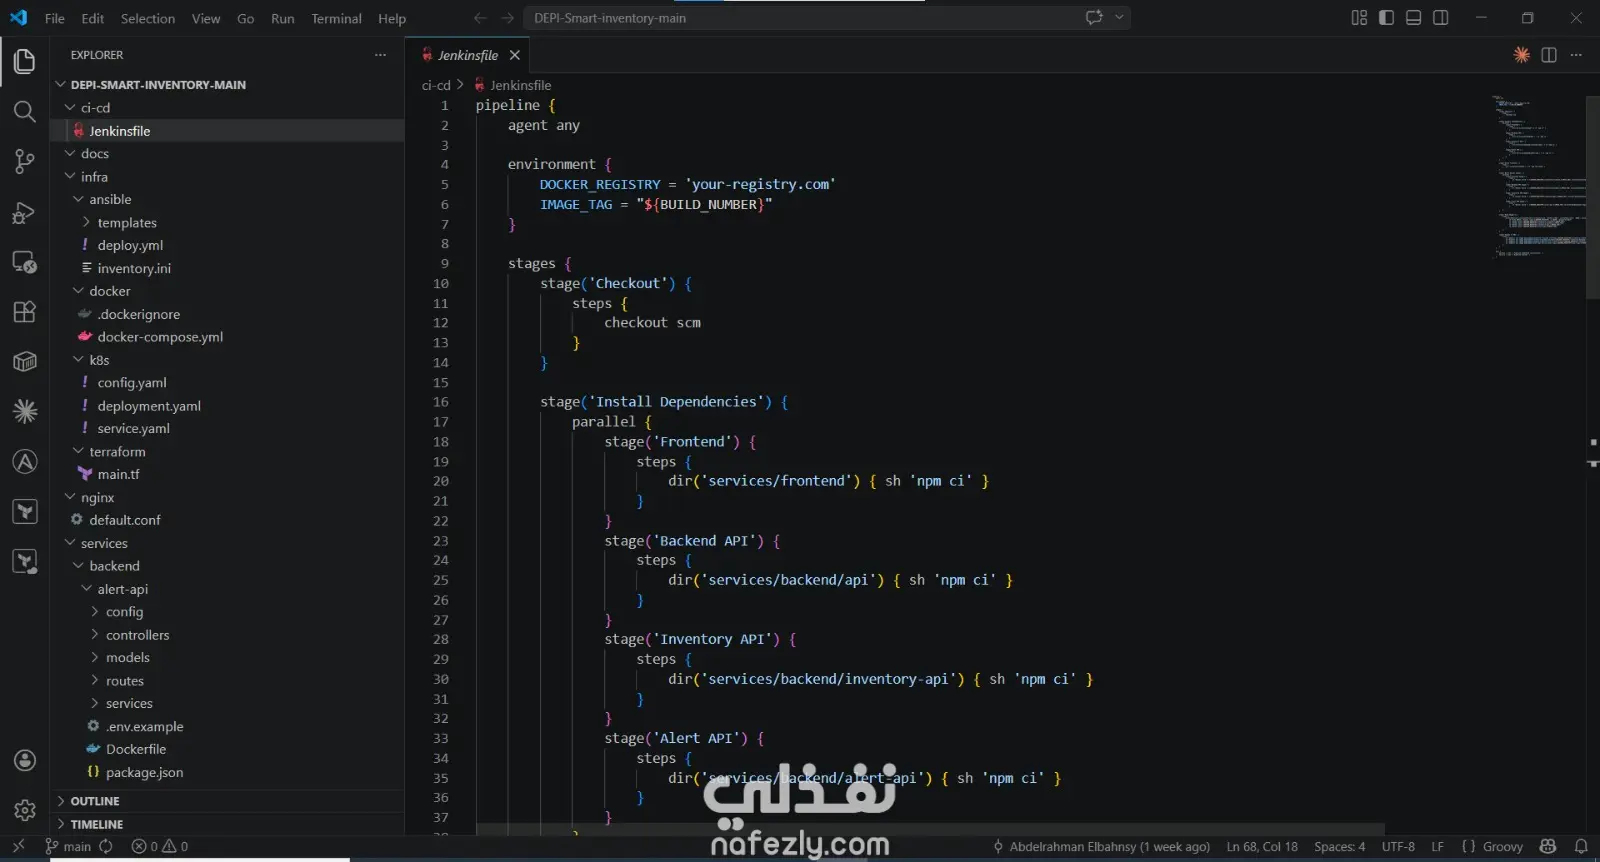Go back with the navigation arrow
The image size is (1600, 862).
click(x=480, y=18)
